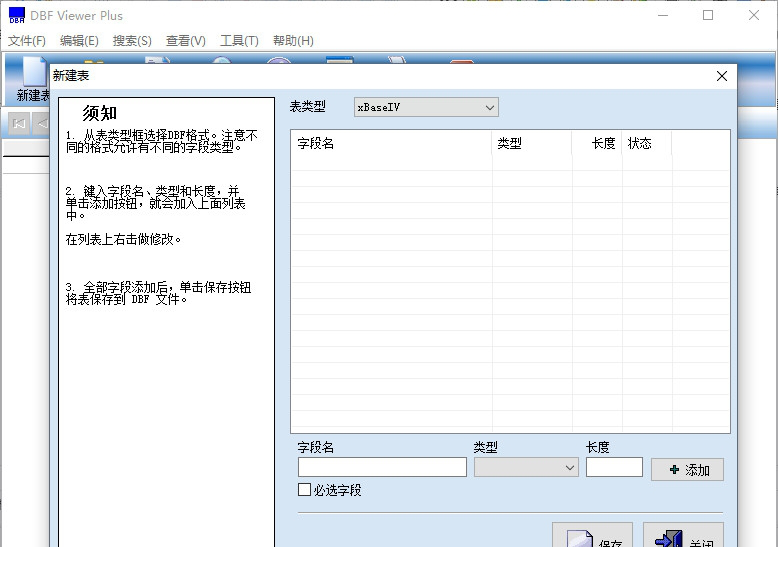Focus the 长度 input field

click(x=614, y=467)
